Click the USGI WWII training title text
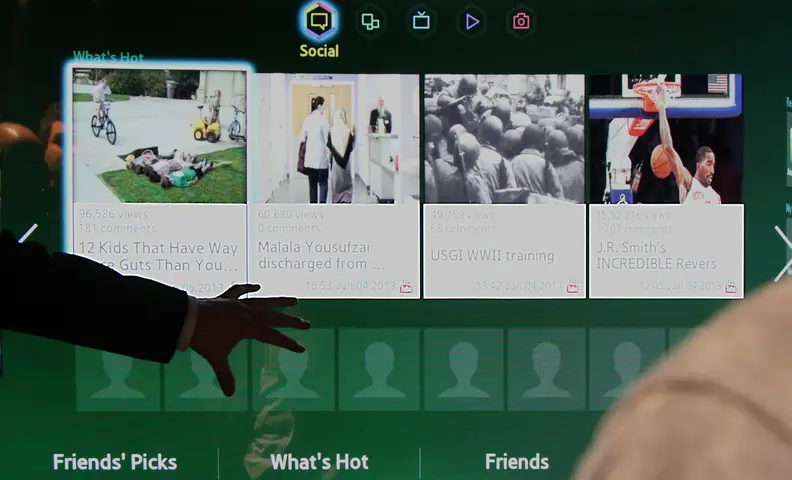Image resolution: width=792 pixels, height=480 pixels. [492, 256]
